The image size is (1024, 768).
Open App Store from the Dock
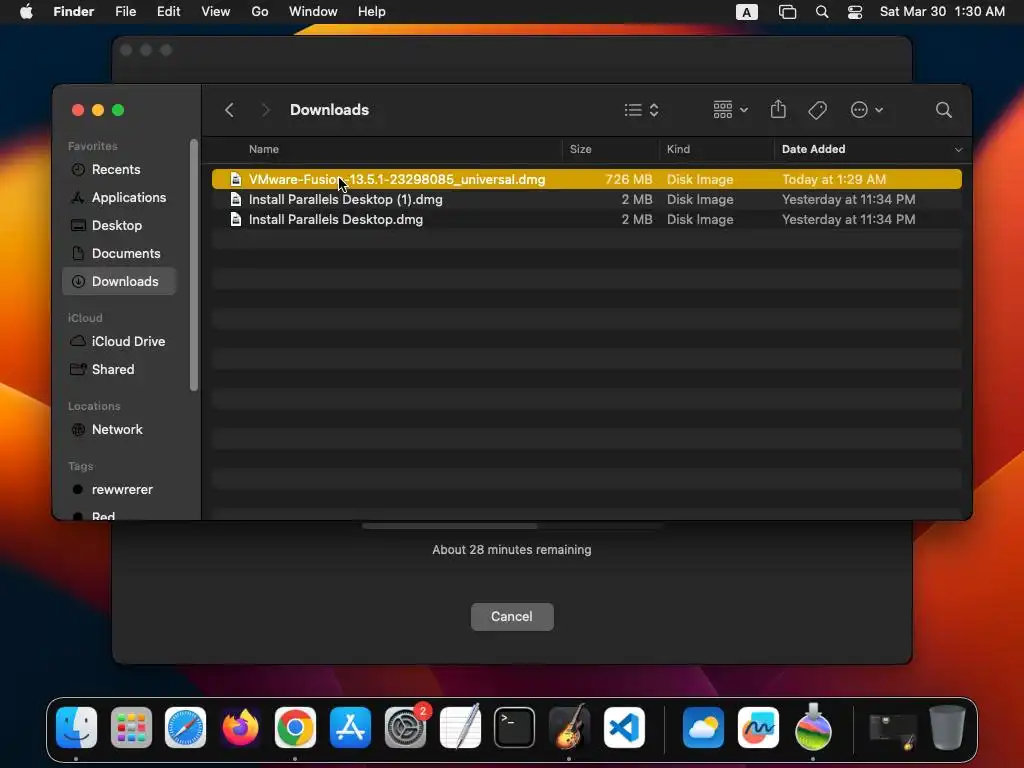pyautogui.click(x=351, y=727)
